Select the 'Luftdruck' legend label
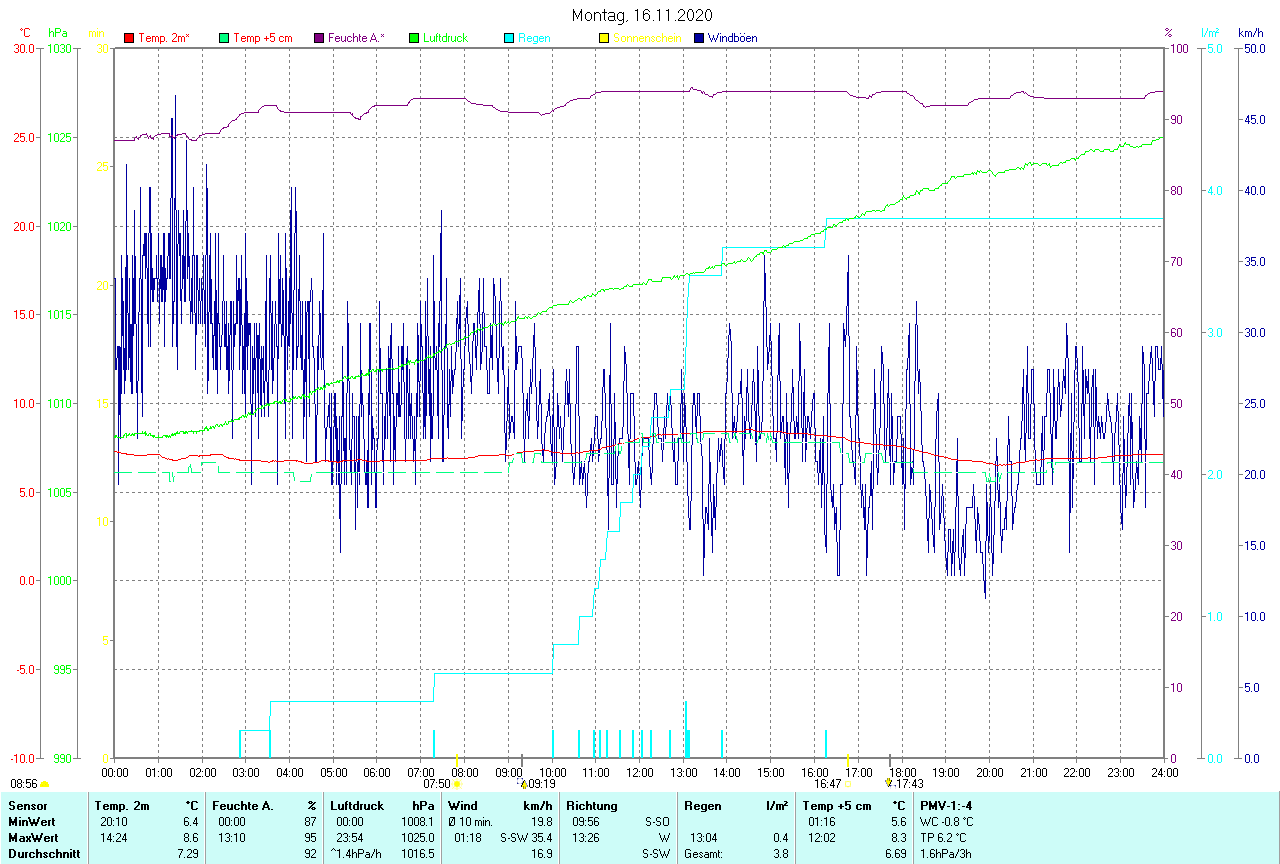Viewport: 1280px width, 864px height. pos(447,38)
